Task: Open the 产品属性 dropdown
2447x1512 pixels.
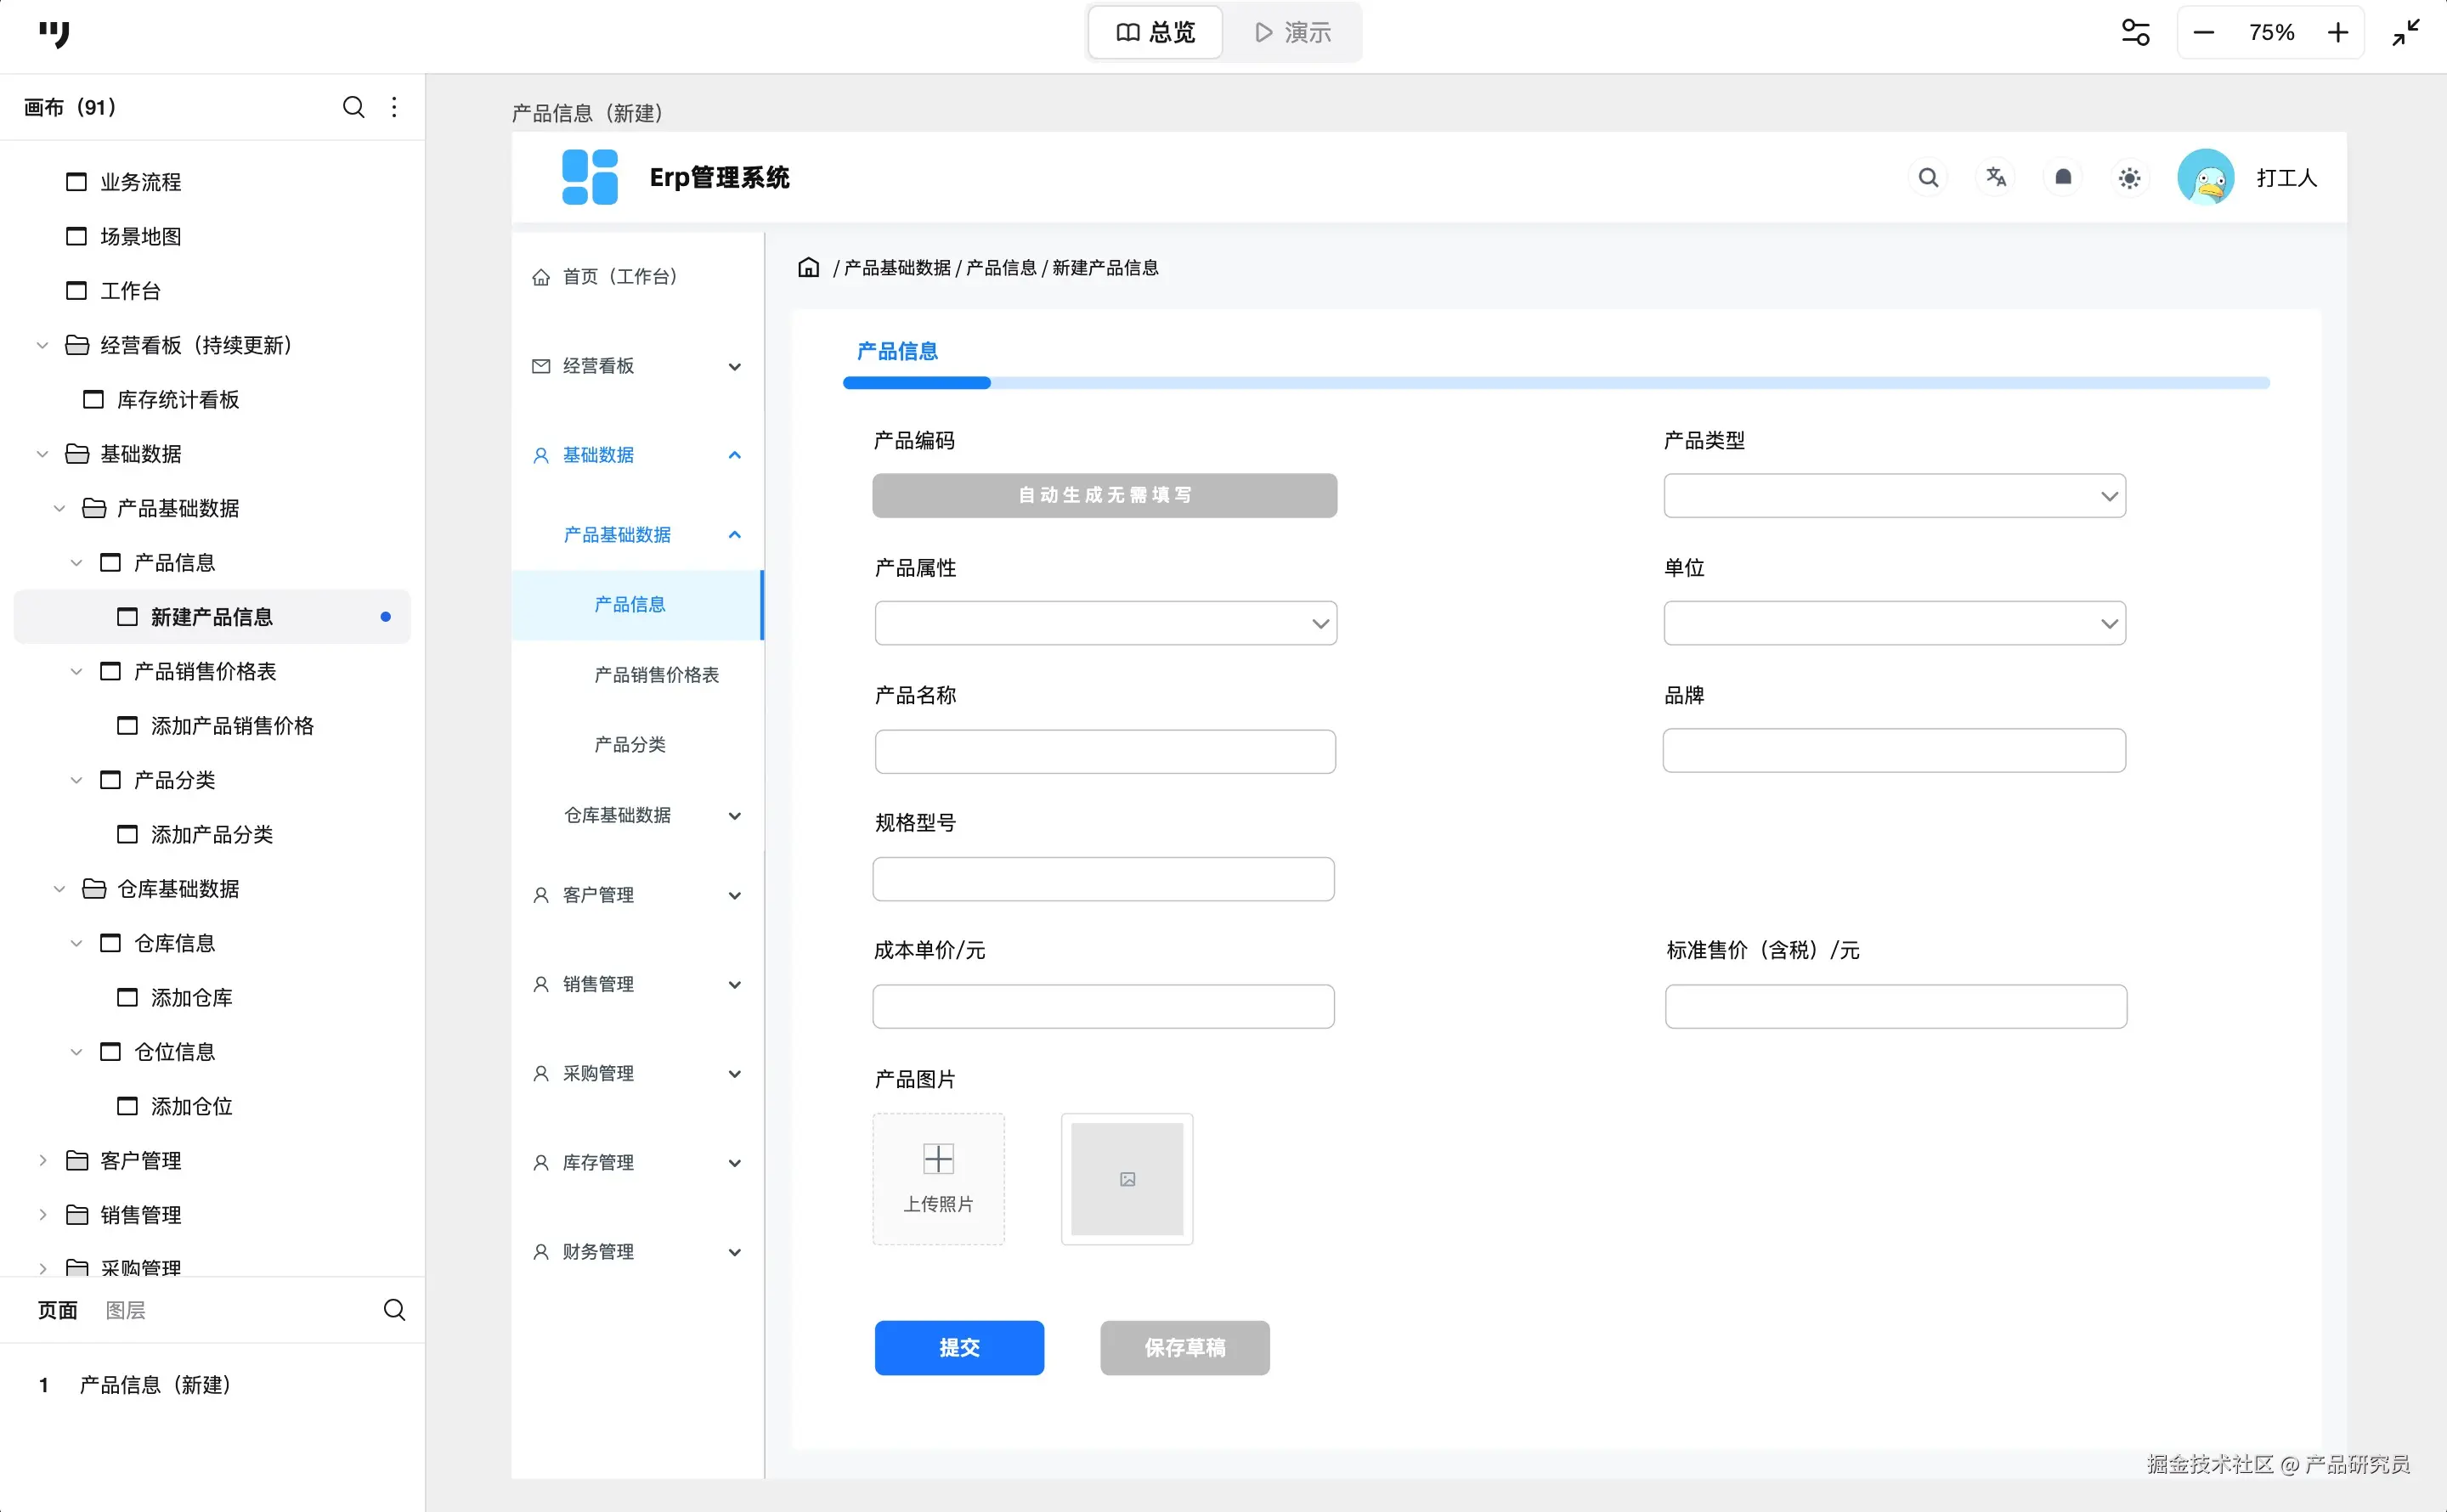Action: tap(1105, 623)
